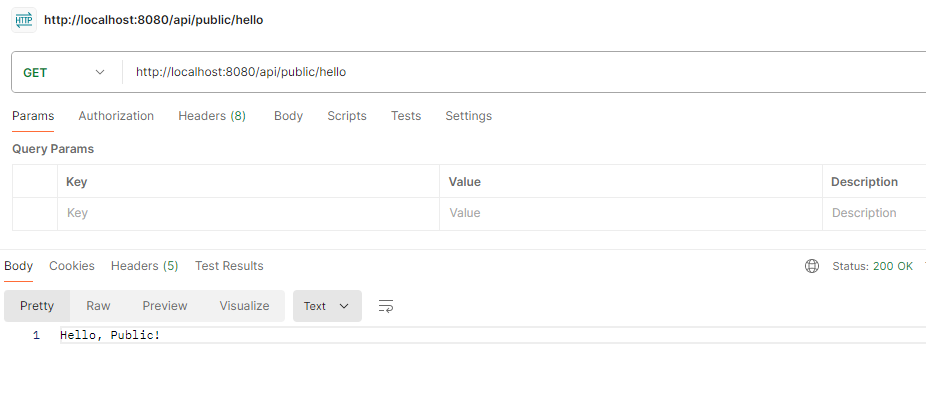This screenshot has width=926, height=415.
Task: Open the Scripts tab
Action: pos(347,116)
